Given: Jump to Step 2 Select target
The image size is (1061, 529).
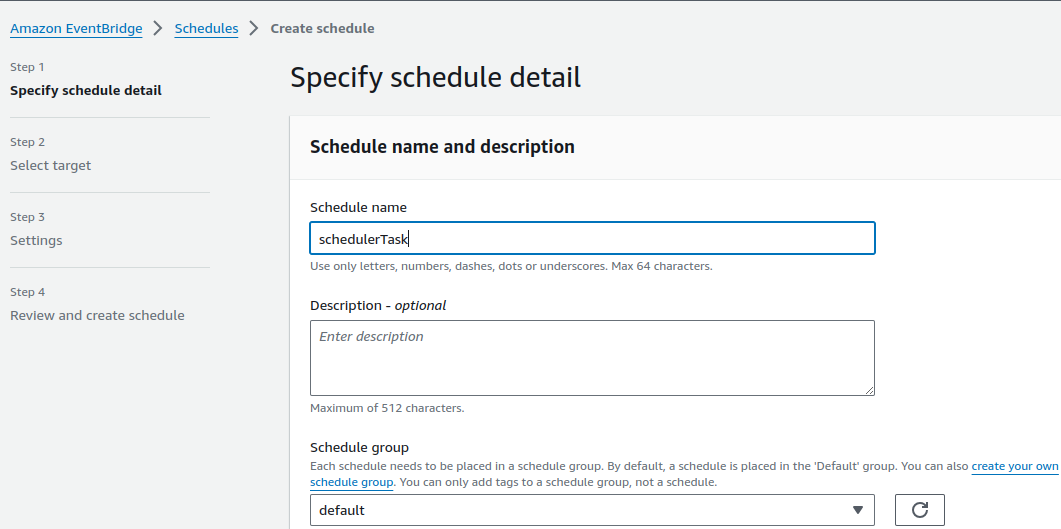Looking at the screenshot, I should click(50, 165).
